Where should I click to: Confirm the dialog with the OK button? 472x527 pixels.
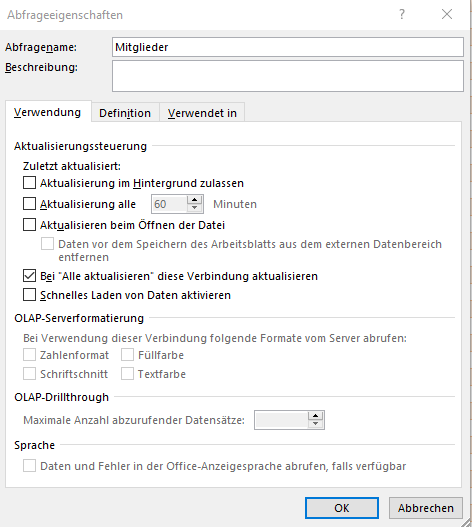342,508
